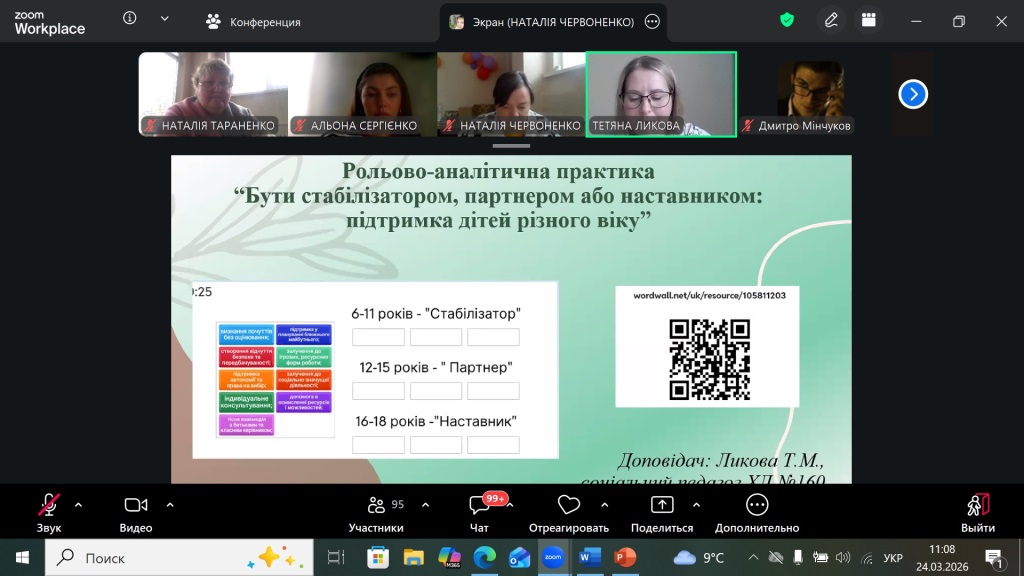Show next participants with blue arrow button

click(x=912, y=94)
